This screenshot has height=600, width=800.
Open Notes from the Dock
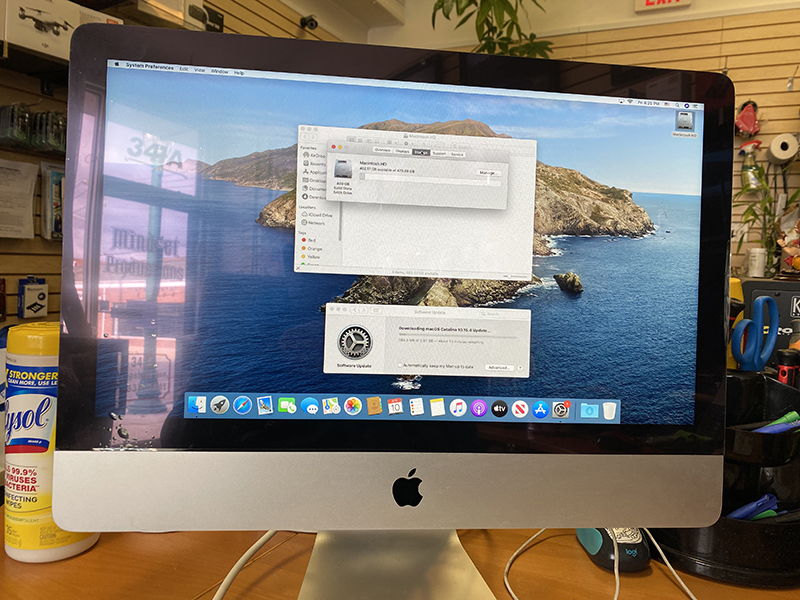[437, 408]
